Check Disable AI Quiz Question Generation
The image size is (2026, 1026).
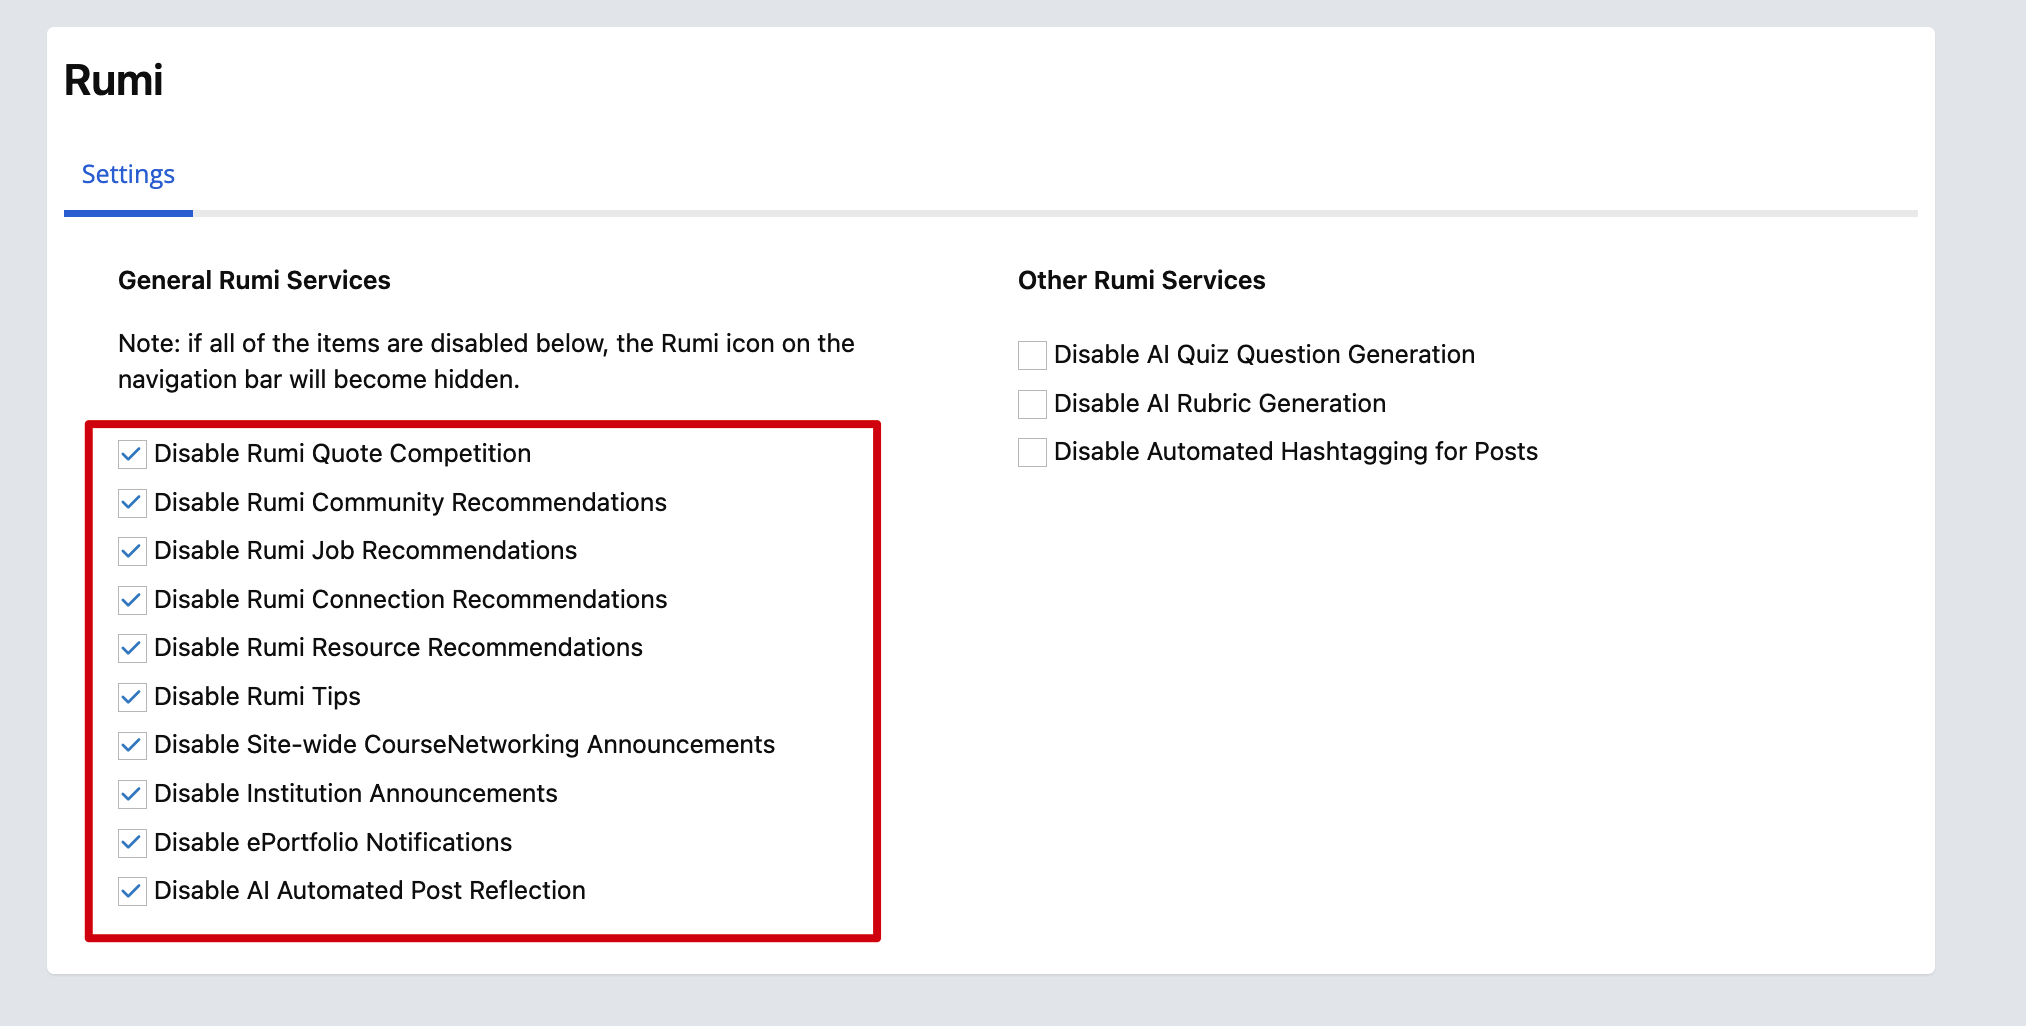1032,355
